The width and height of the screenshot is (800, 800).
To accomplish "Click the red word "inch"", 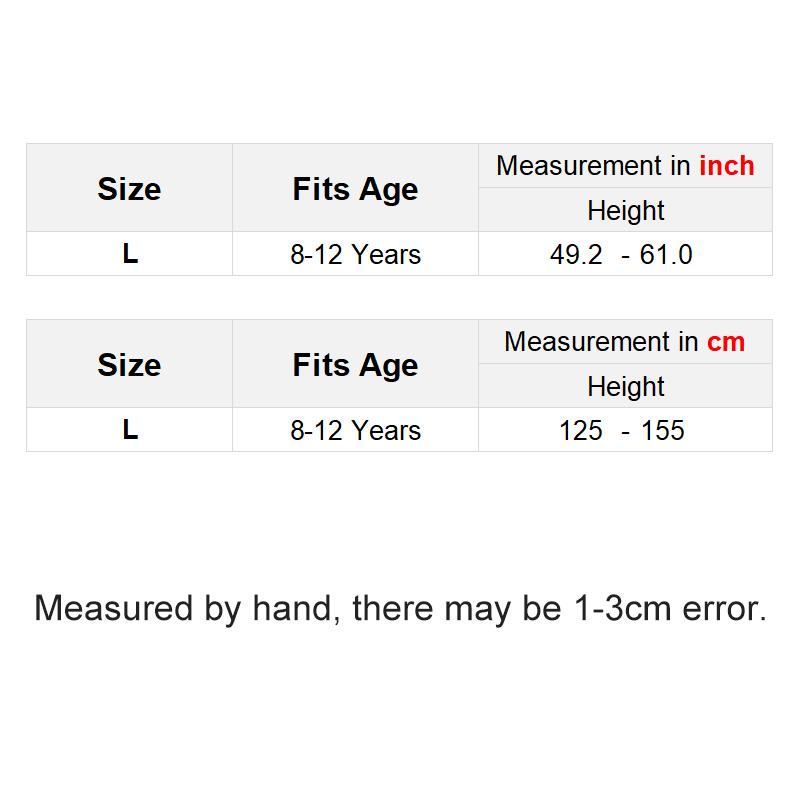I will coord(727,166).
